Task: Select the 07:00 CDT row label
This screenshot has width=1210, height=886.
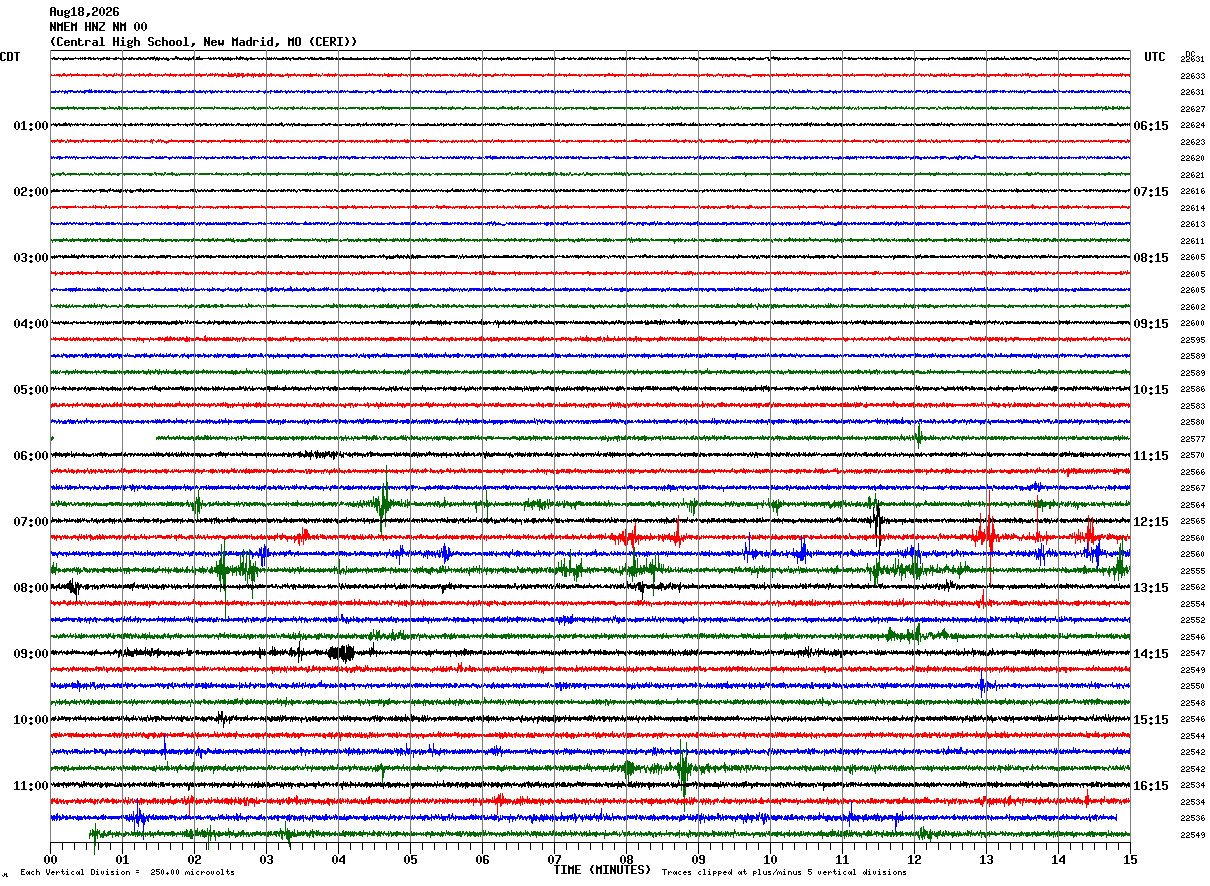Action: point(31,522)
